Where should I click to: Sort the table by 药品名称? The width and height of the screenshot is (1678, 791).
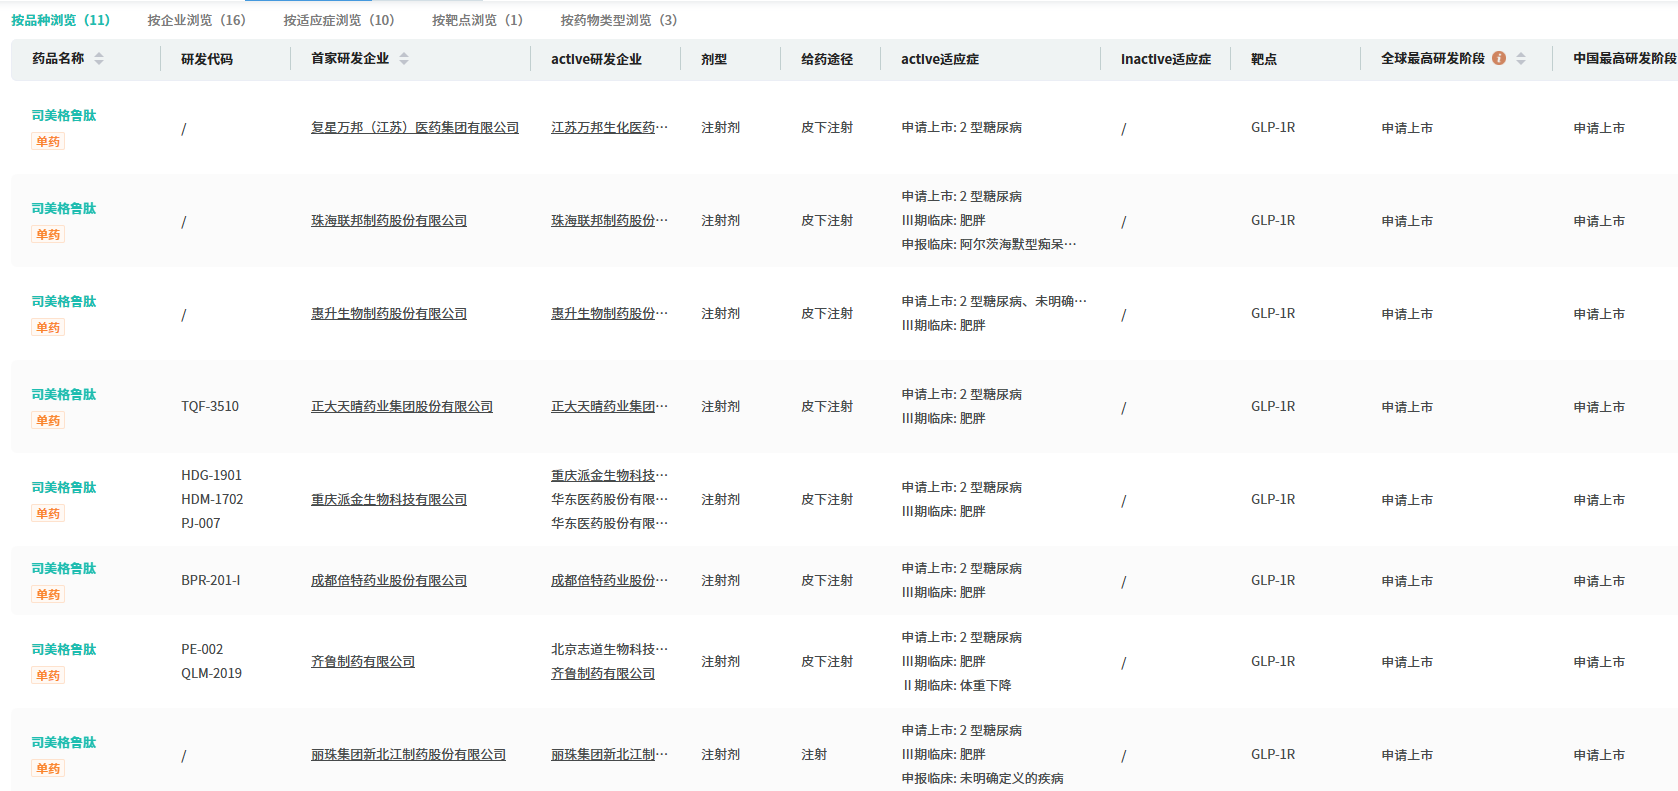[99, 59]
